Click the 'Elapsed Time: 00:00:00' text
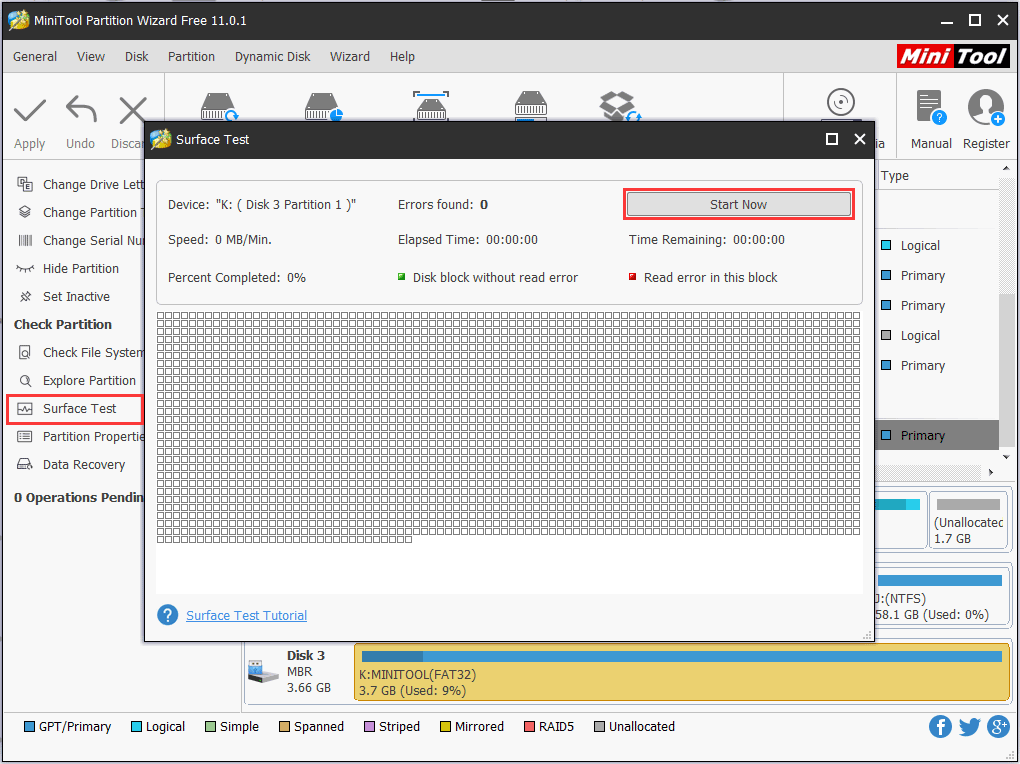The image size is (1020, 764). (468, 240)
